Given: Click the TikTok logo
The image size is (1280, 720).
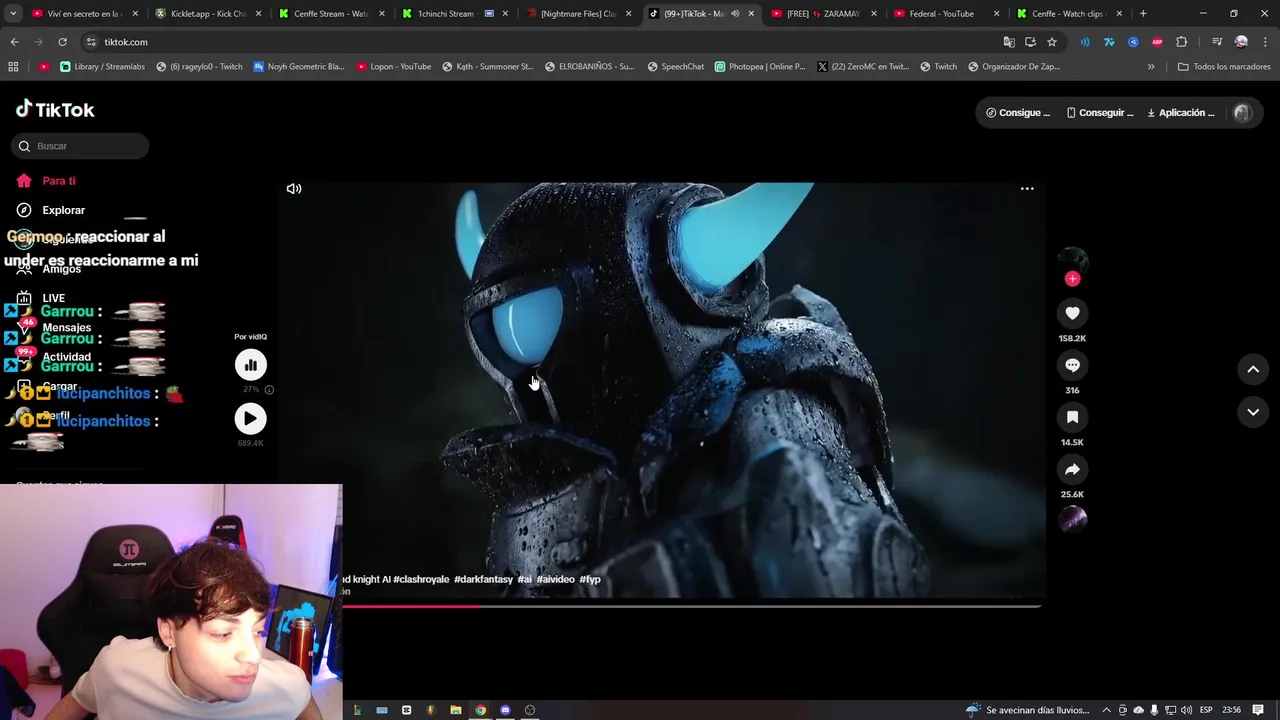Looking at the screenshot, I should [55, 109].
